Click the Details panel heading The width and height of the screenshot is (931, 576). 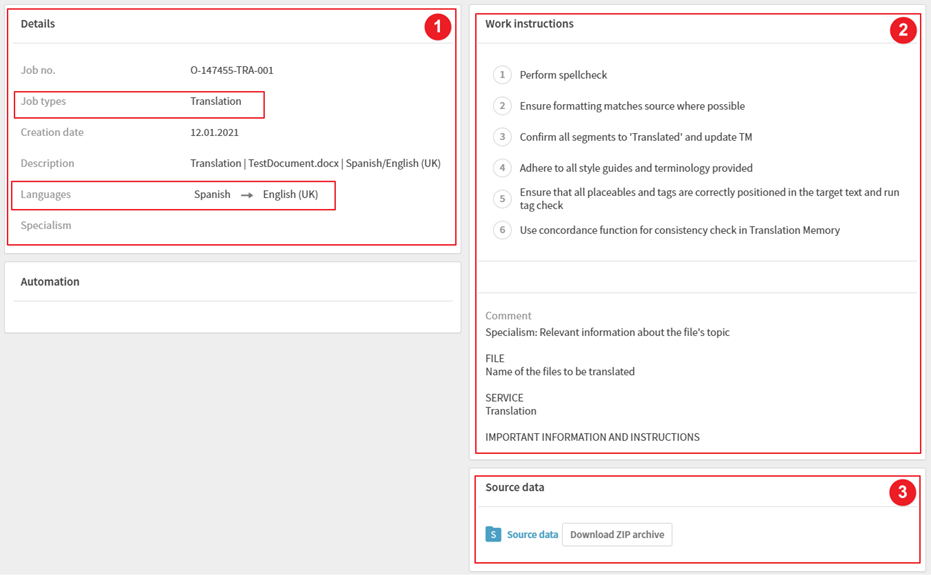(37, 24)
